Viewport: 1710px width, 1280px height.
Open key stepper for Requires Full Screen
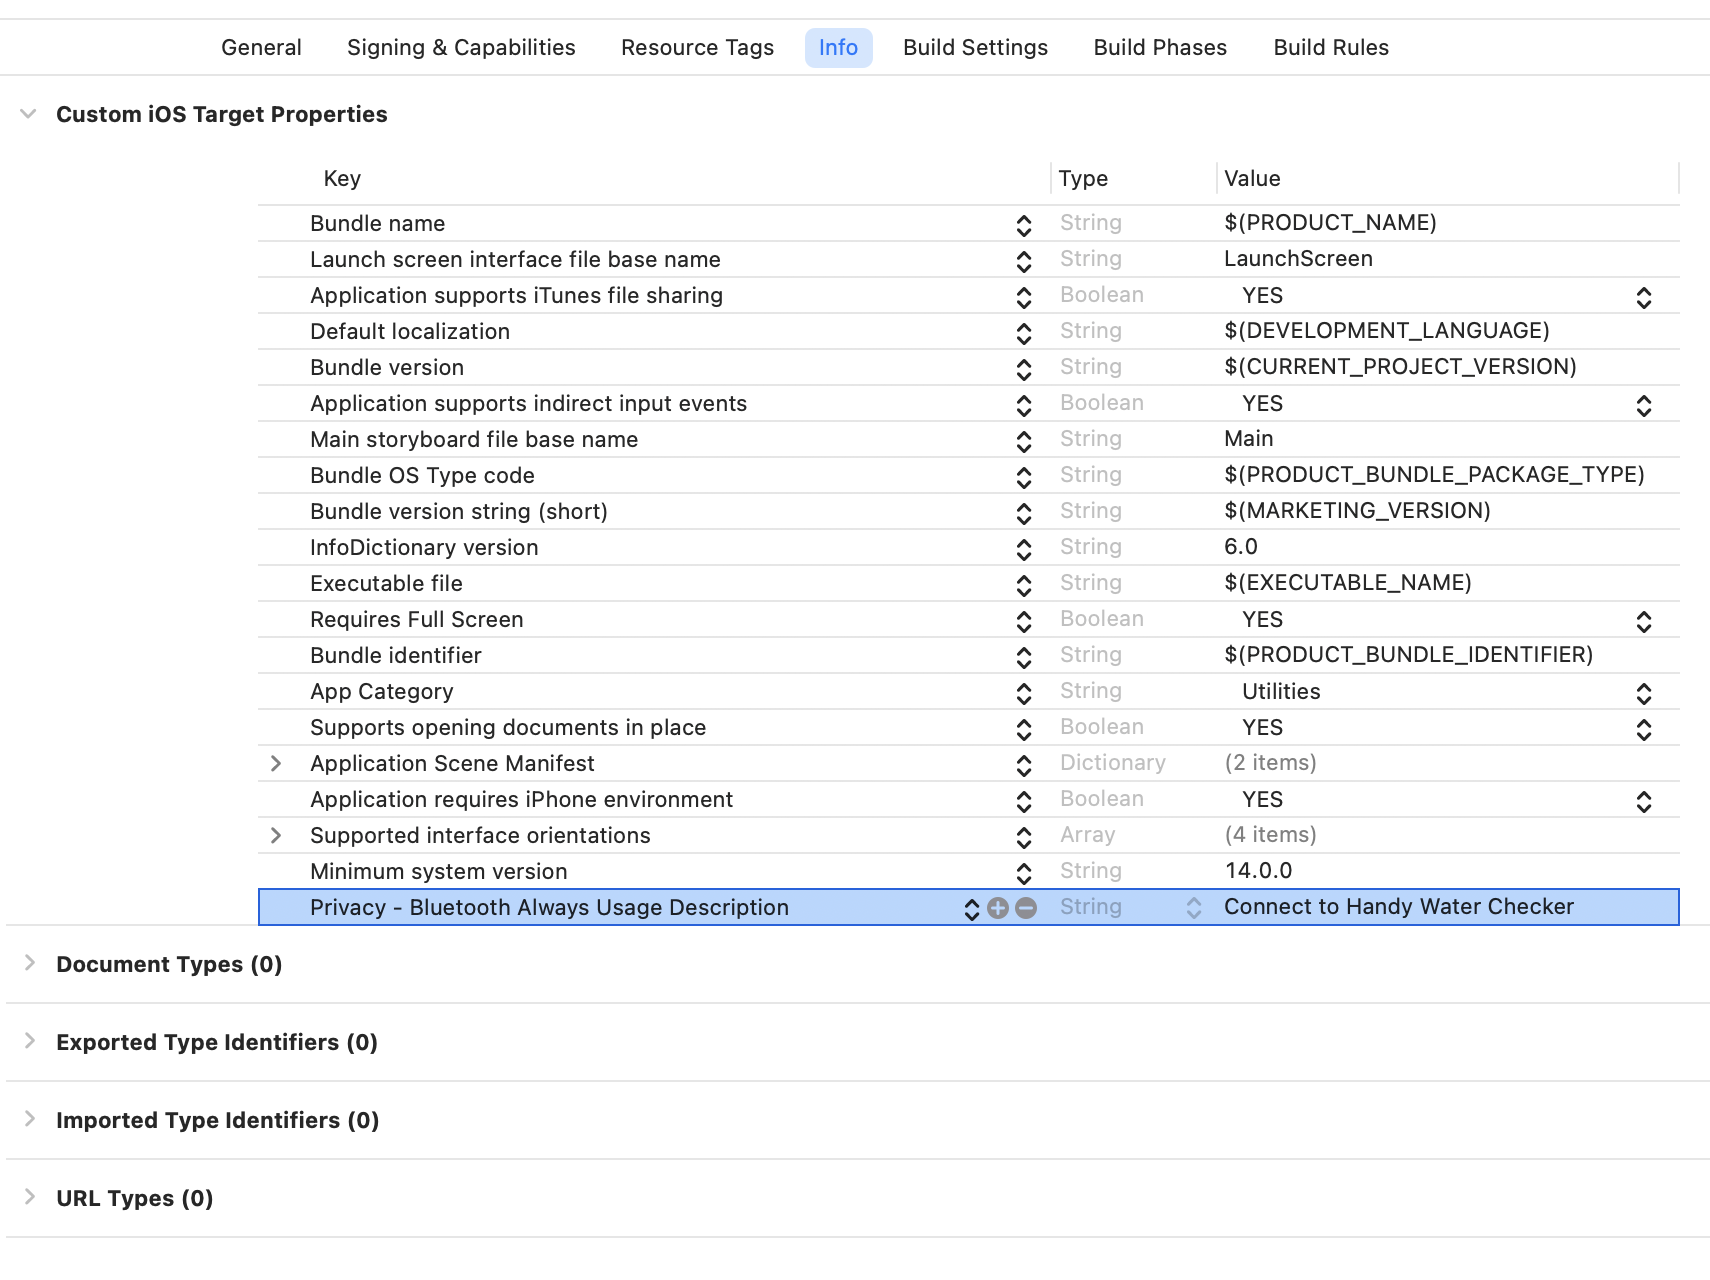[1023, 621]
